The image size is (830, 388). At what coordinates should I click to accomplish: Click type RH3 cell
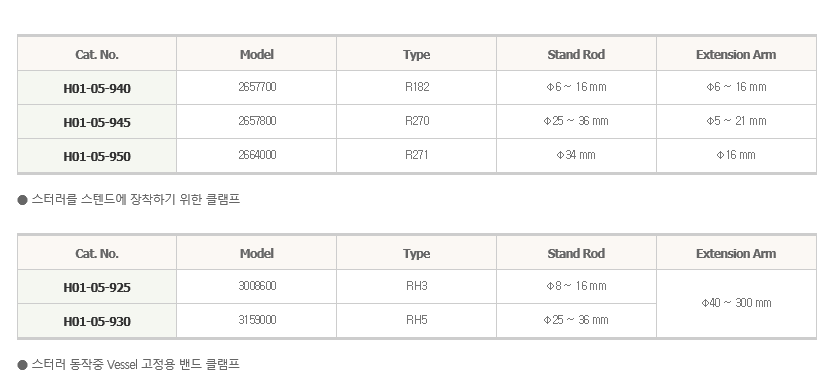pos(417,286)
